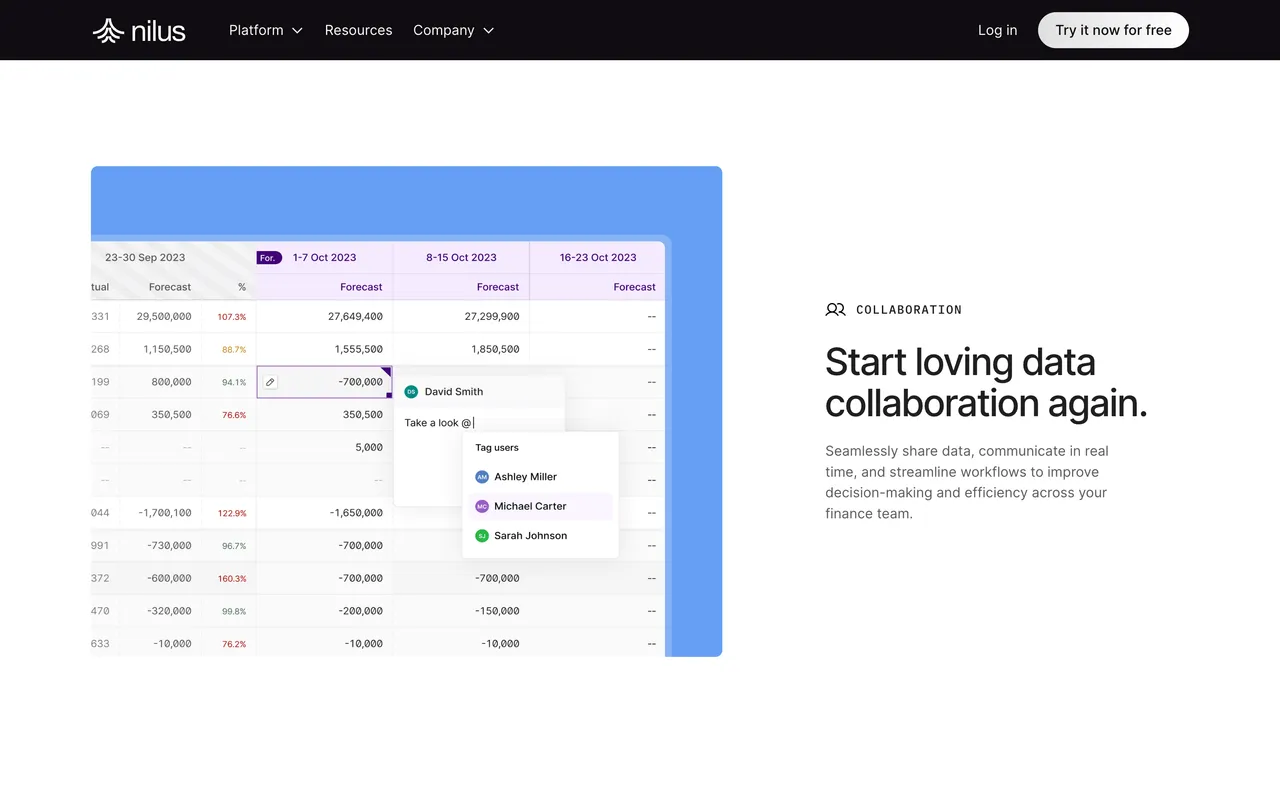Screen dimensions: 1280x793
Task: Click Sarah Johnson's SJ avatar icon
Action: click(482, 535)
